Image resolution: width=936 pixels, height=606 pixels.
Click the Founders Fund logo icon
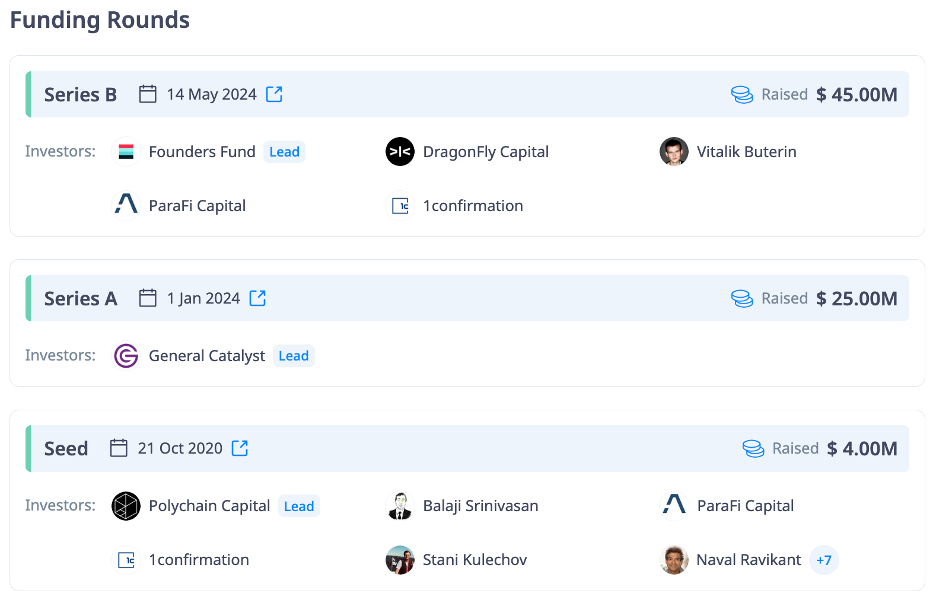[x=126, y=152]
